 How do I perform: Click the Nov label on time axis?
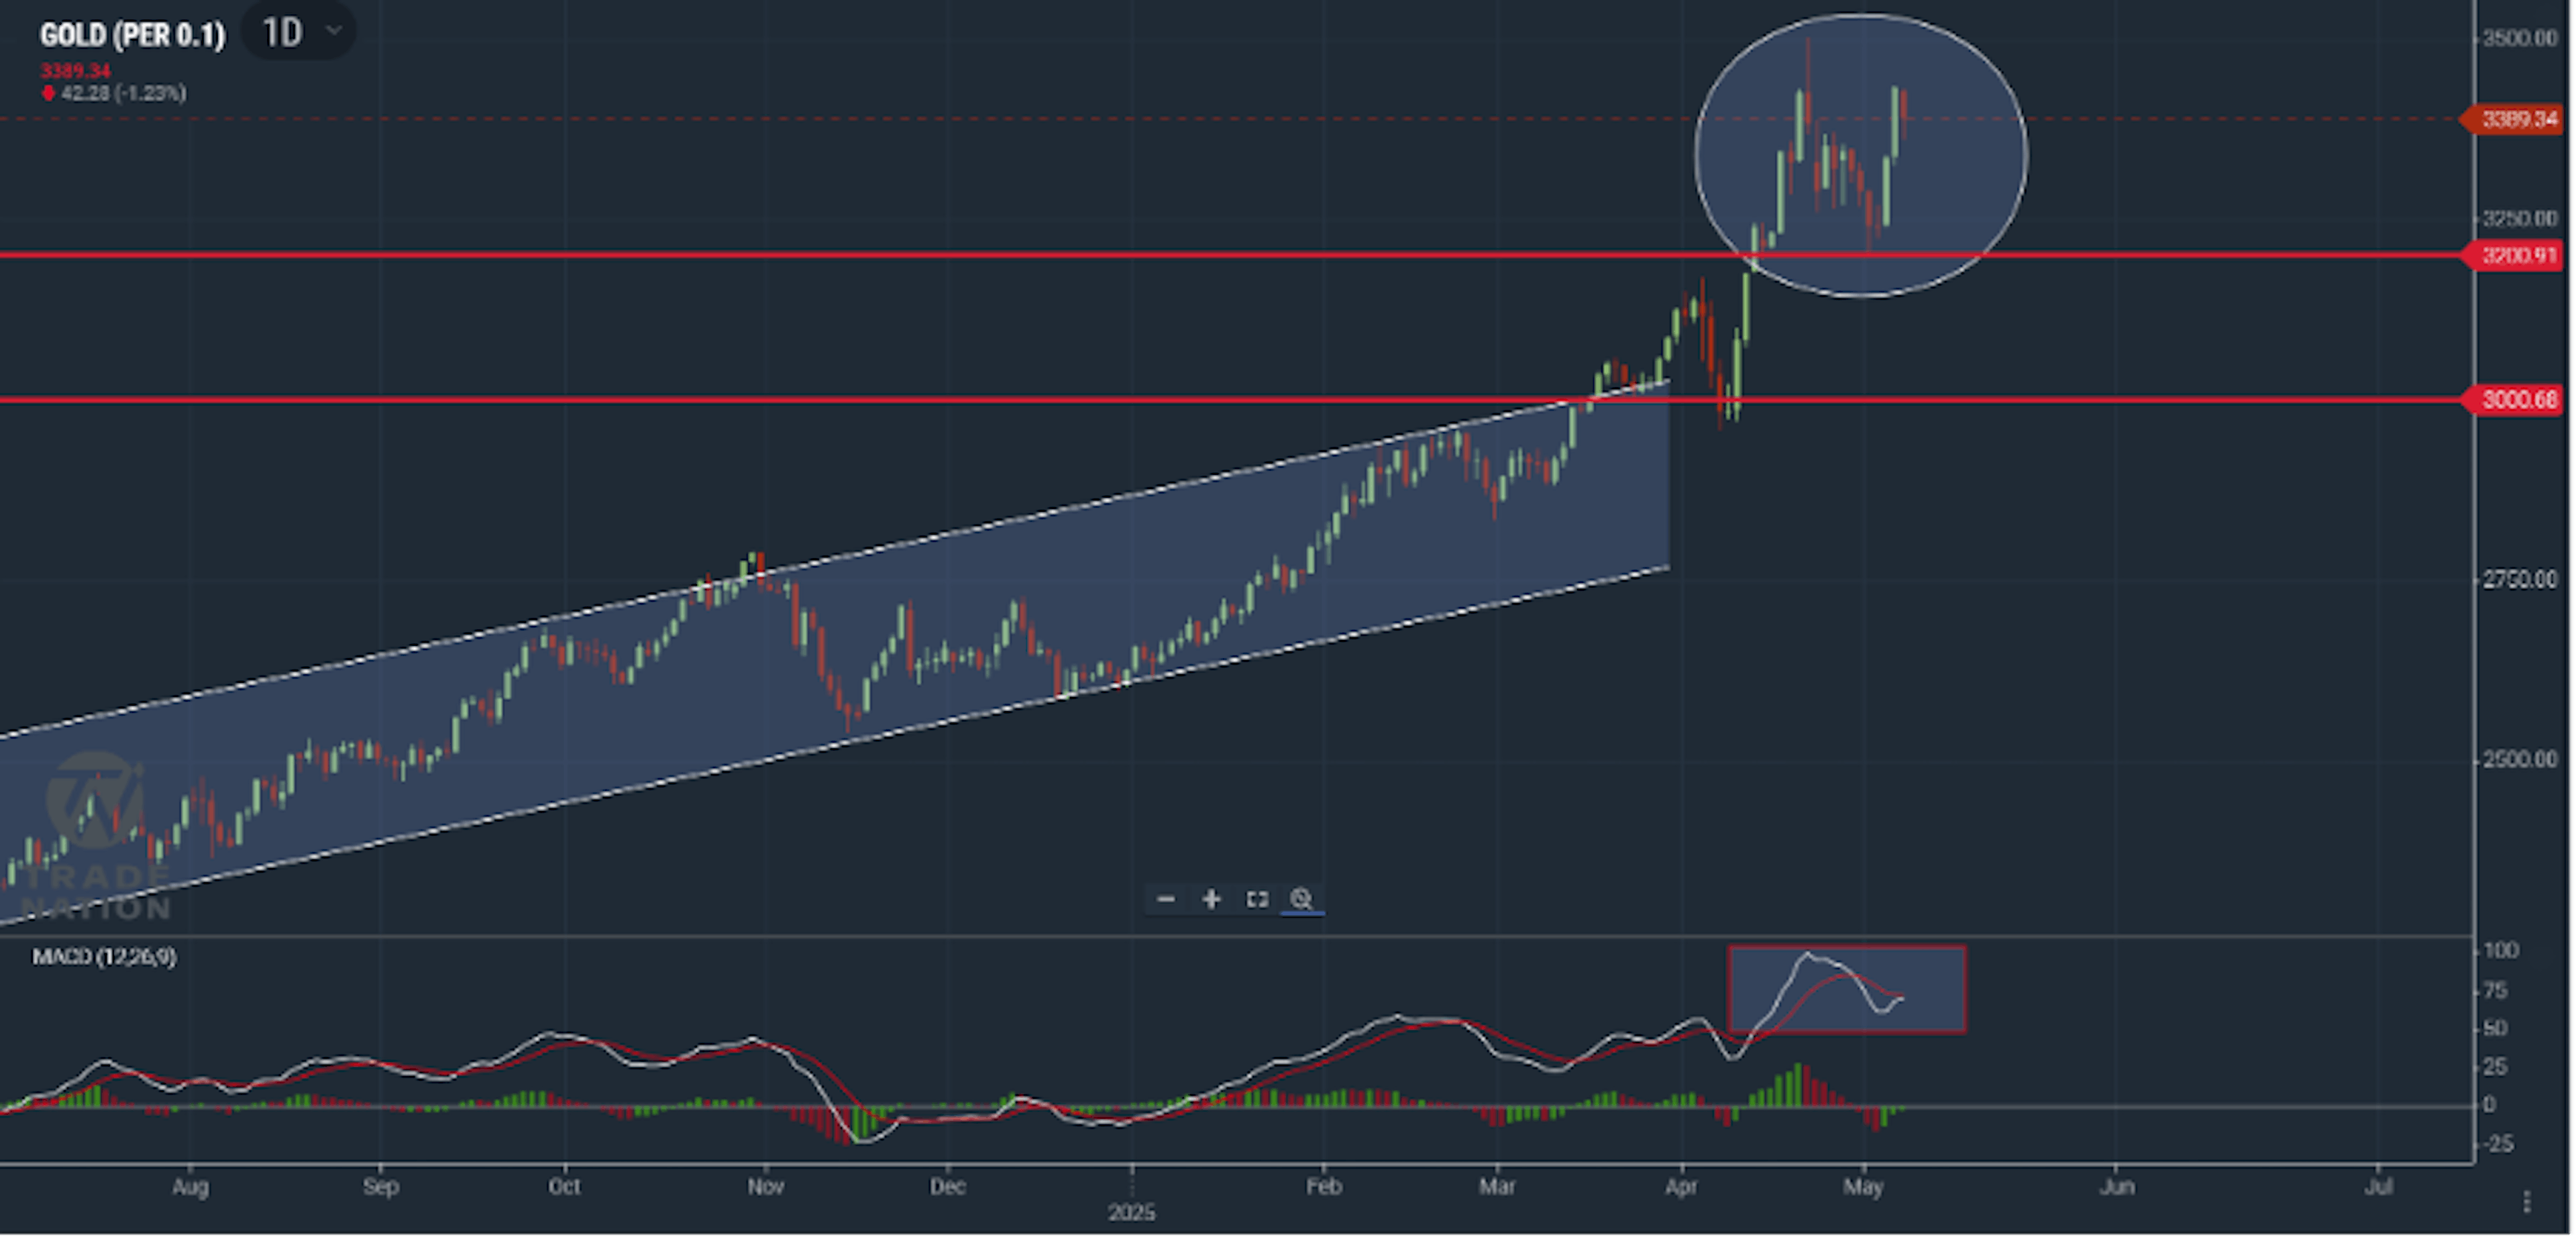click(x=765, y=1187)
